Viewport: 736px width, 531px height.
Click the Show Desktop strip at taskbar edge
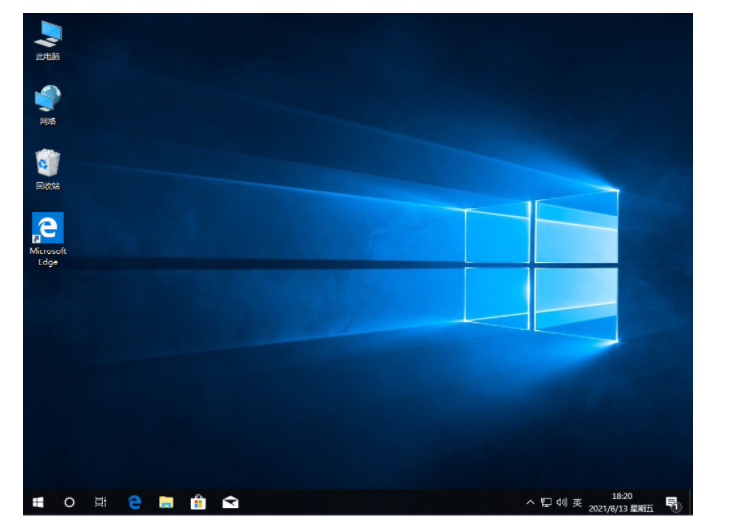(x=690, y=502)
